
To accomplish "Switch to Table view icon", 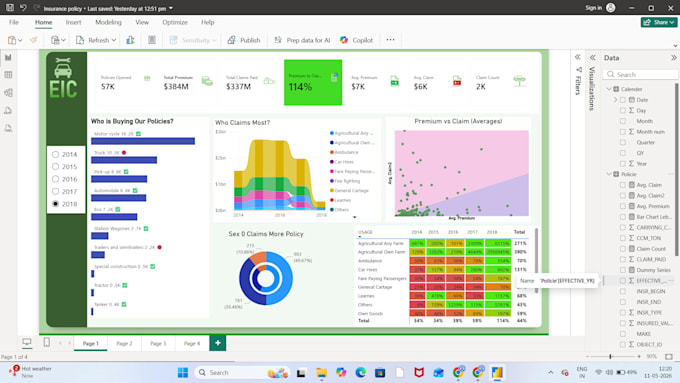I will [x=8, y=75].
